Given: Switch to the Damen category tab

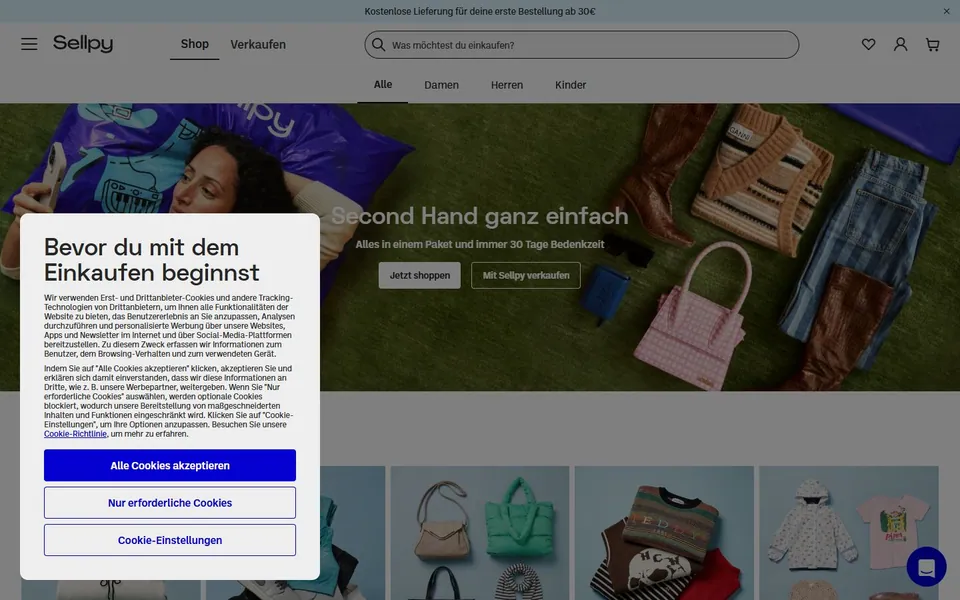Looking at the screenshot, I should (x=441, y=85).
